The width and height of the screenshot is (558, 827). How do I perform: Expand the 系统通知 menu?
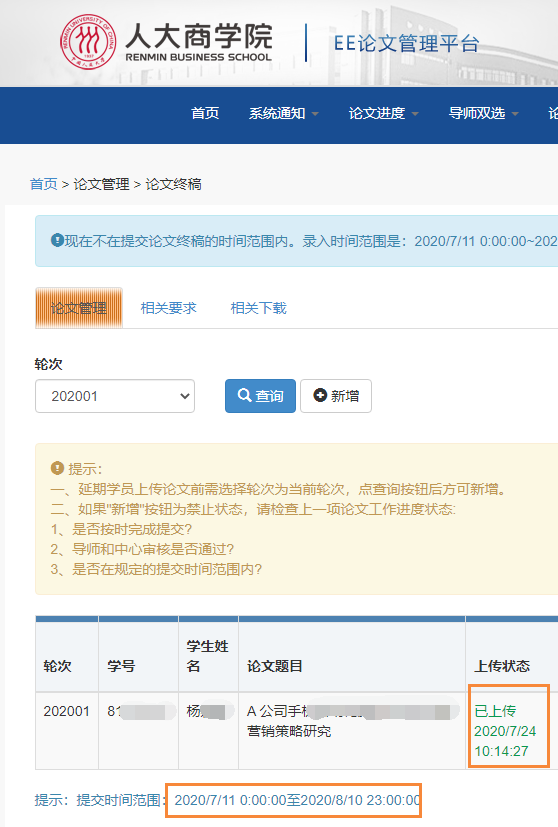[283, 113]
